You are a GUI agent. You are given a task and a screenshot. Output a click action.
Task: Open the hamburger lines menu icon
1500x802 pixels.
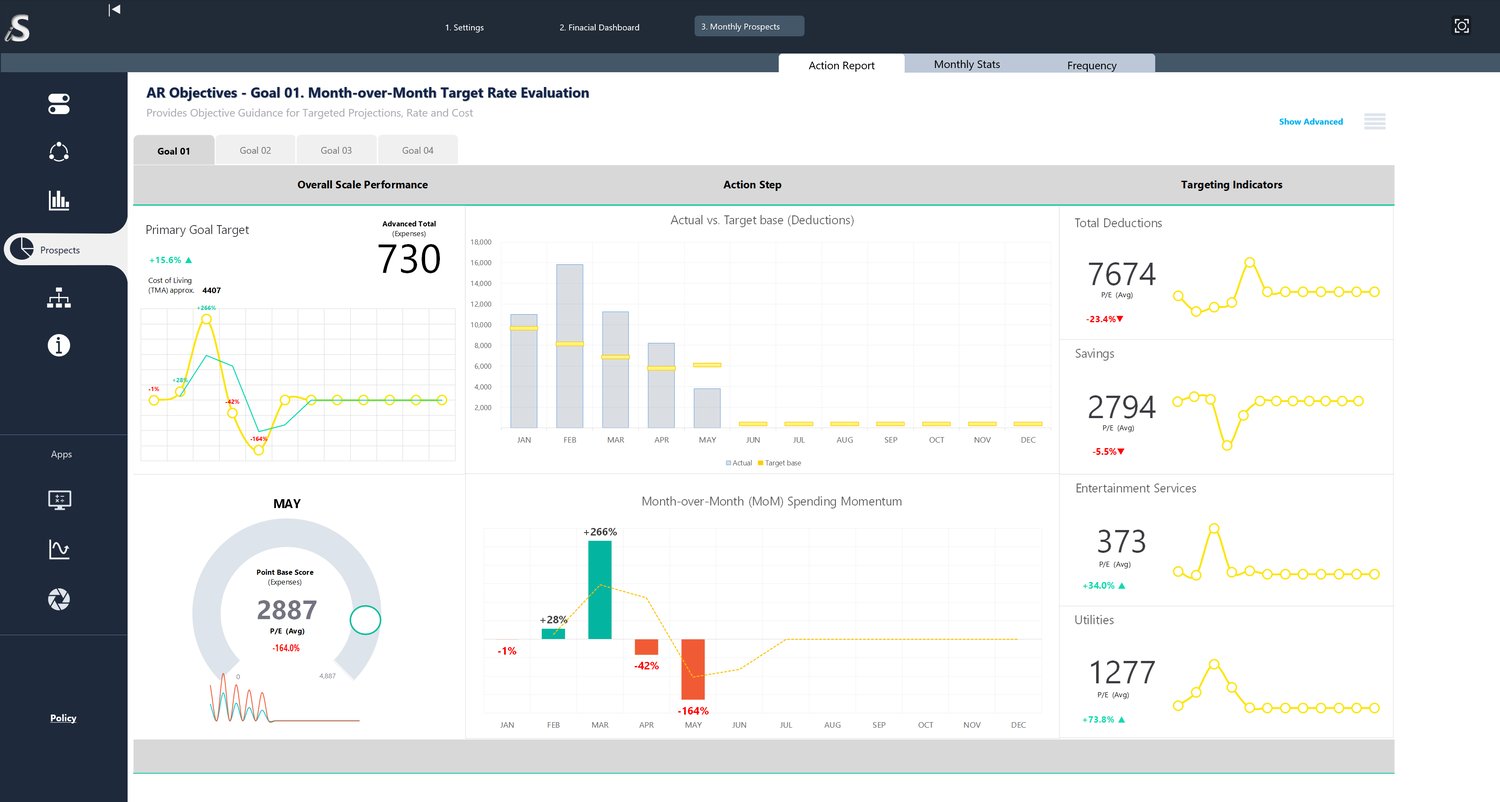[x=1375, y=122]
